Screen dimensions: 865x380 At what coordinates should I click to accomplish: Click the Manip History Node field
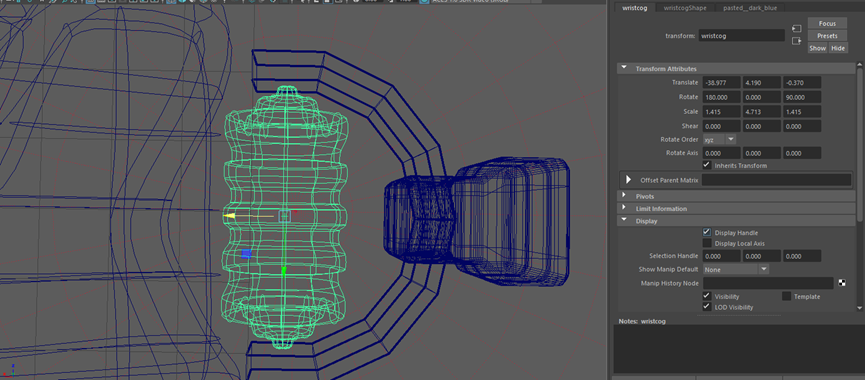[768, 283]
